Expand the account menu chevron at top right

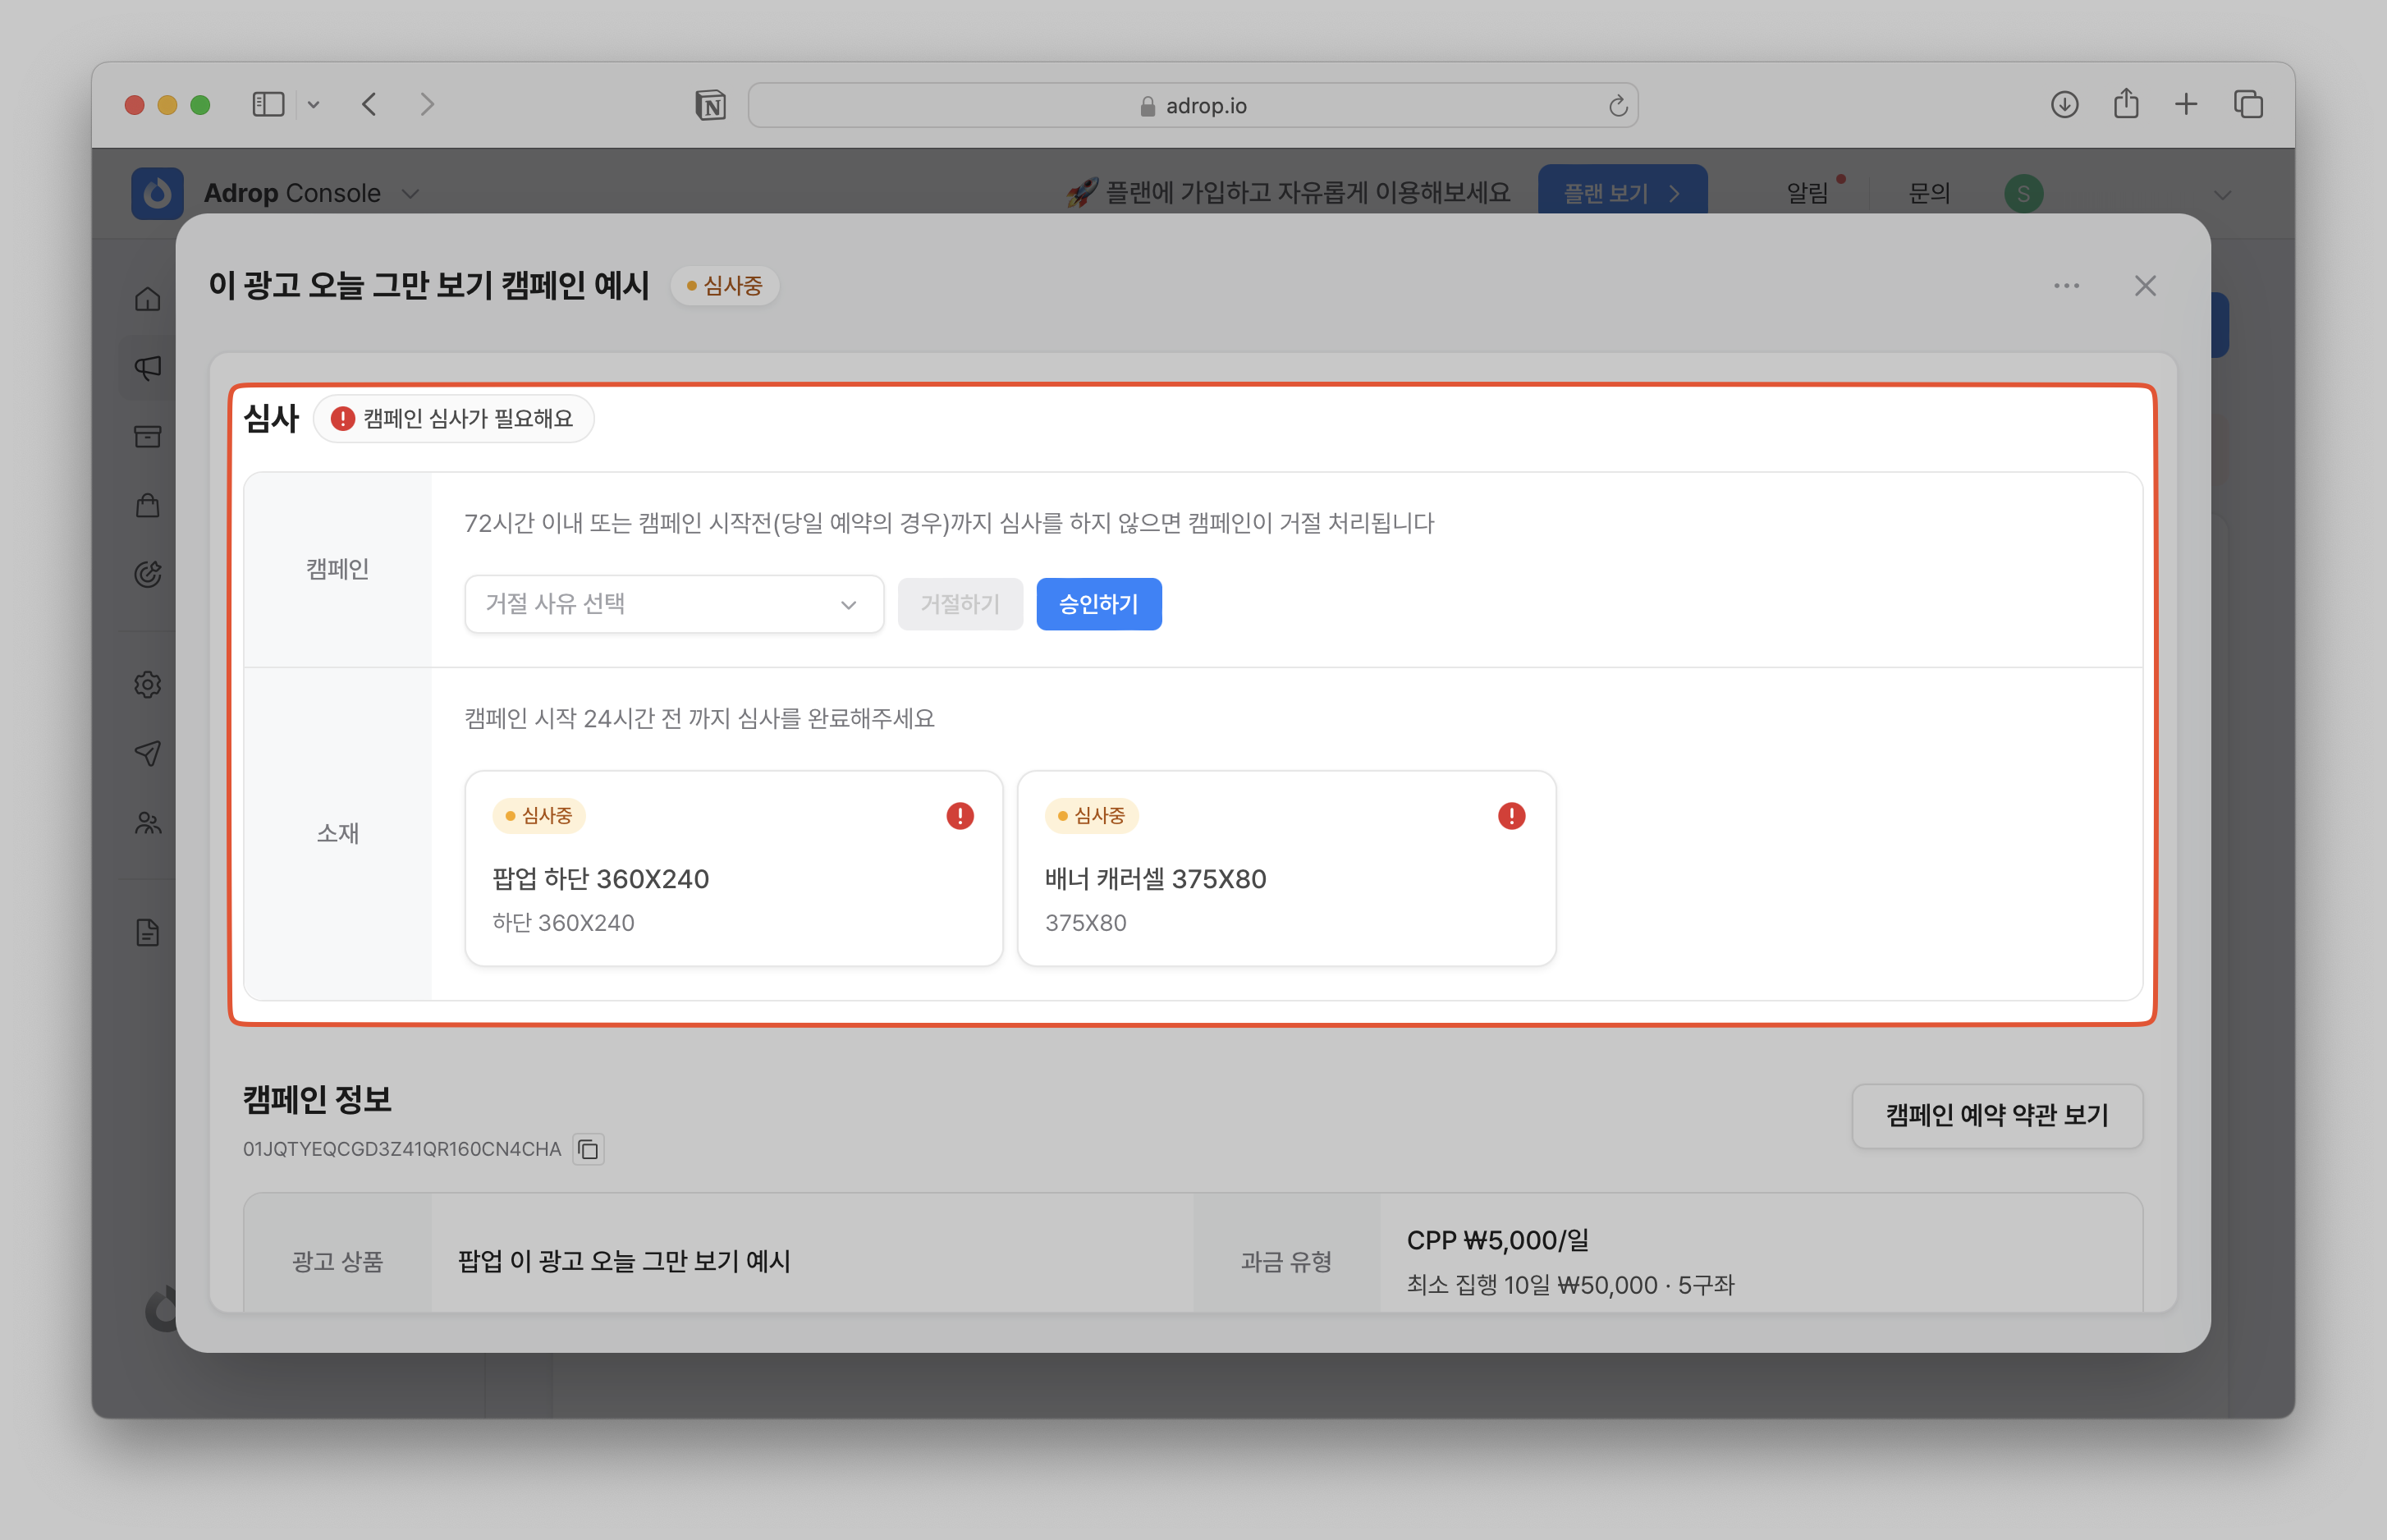click(2222, 195)
